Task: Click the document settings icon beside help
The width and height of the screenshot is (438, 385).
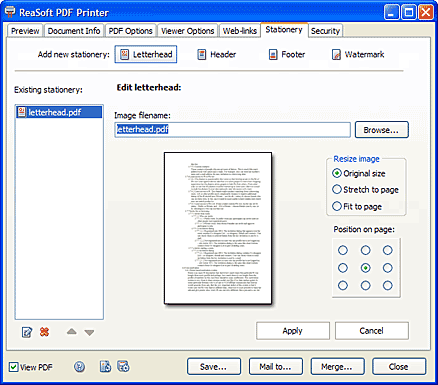Action: [105, 366]
